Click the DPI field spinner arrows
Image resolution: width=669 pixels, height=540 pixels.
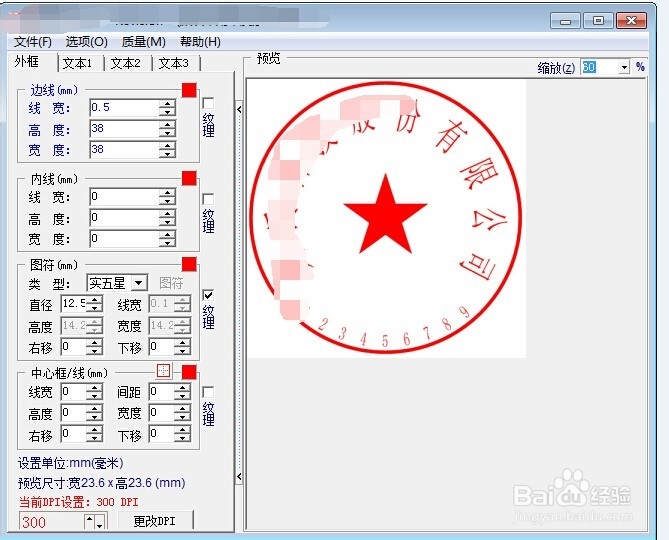point(95,521)
